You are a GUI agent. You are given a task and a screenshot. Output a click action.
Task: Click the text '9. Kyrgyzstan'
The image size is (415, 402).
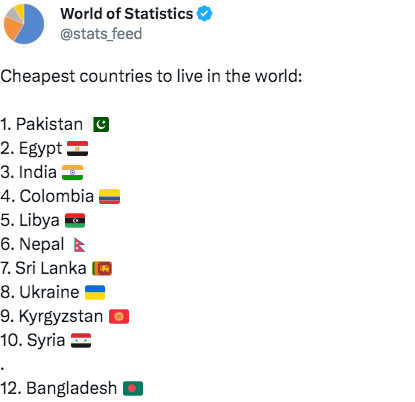click(x=52, y=316)
